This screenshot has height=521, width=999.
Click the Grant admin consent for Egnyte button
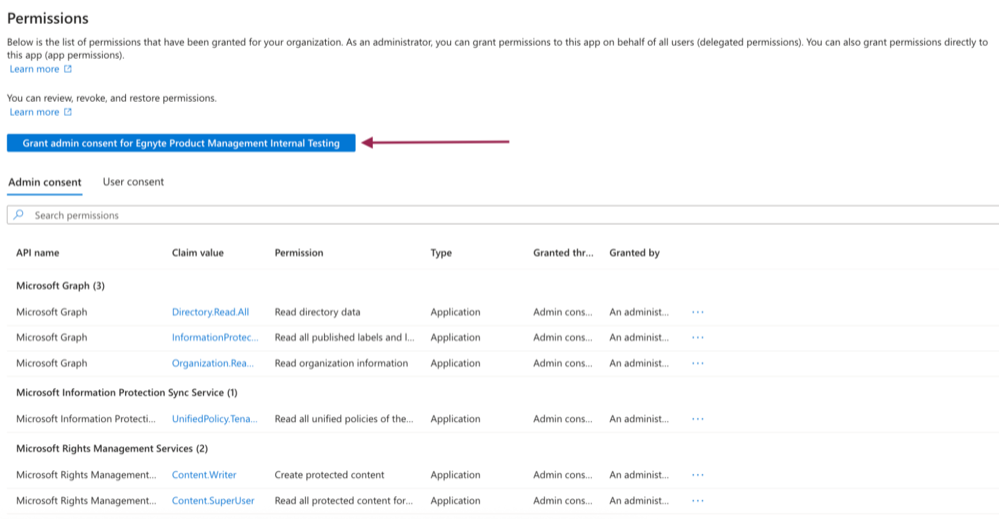[181, 143]
